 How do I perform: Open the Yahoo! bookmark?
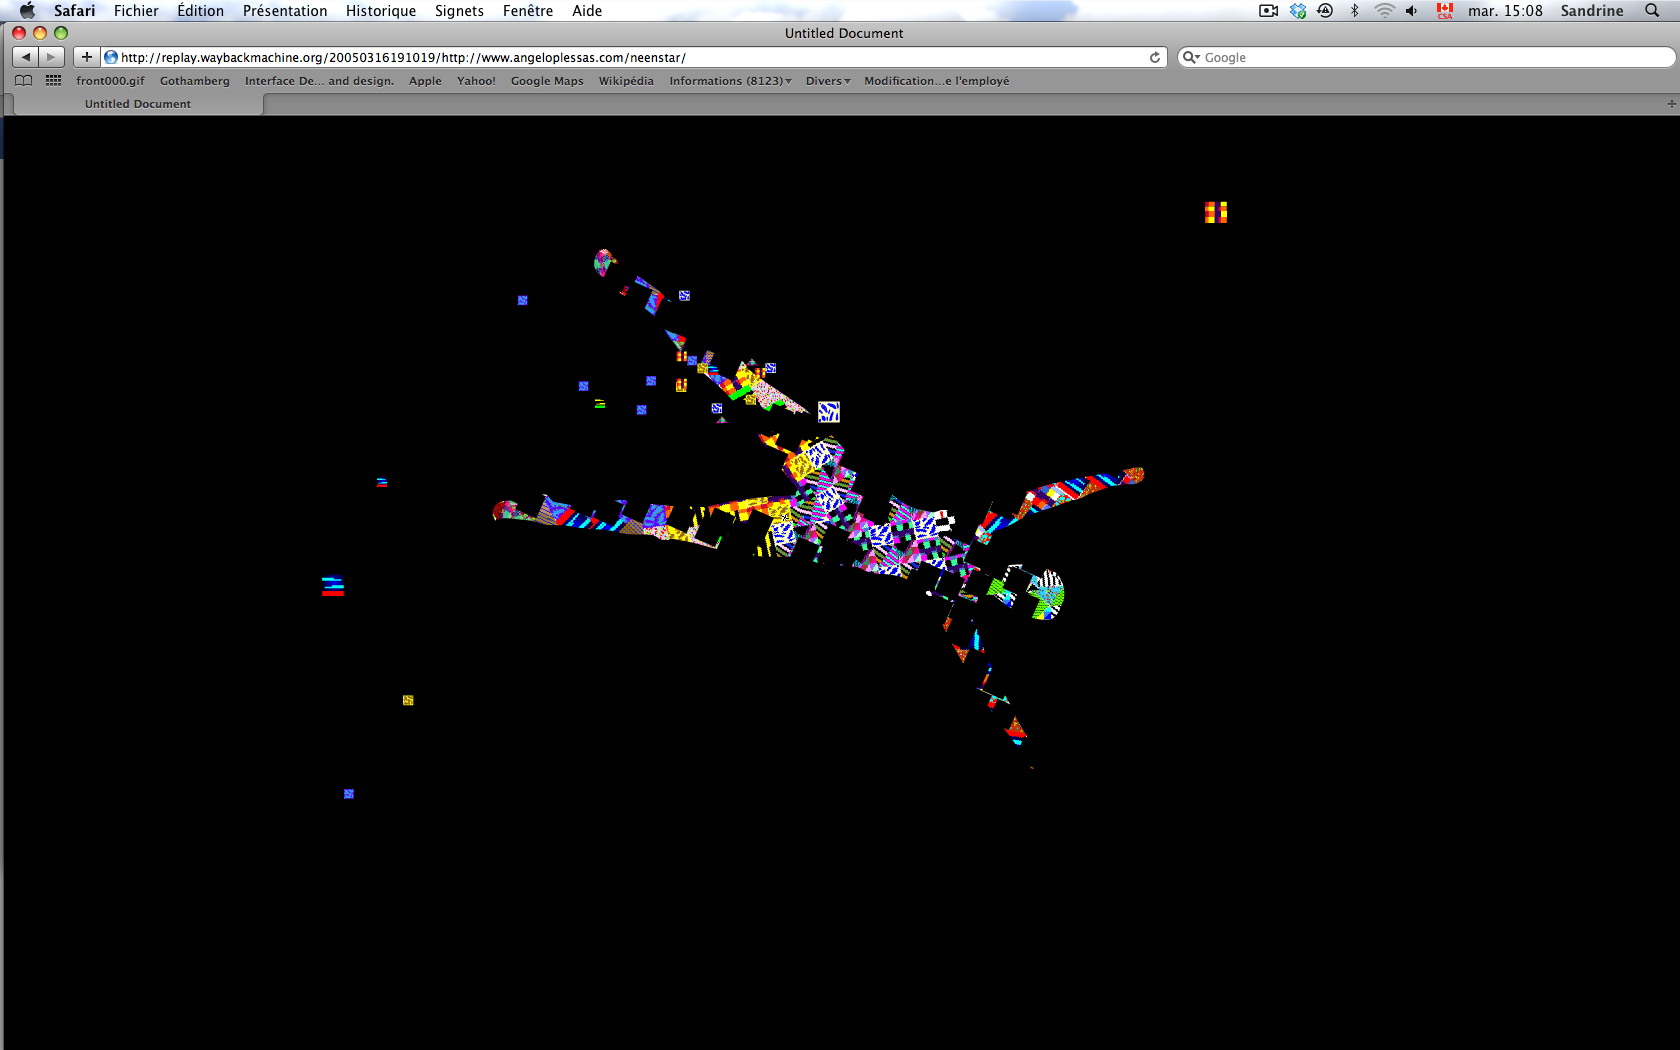(476, 81)
